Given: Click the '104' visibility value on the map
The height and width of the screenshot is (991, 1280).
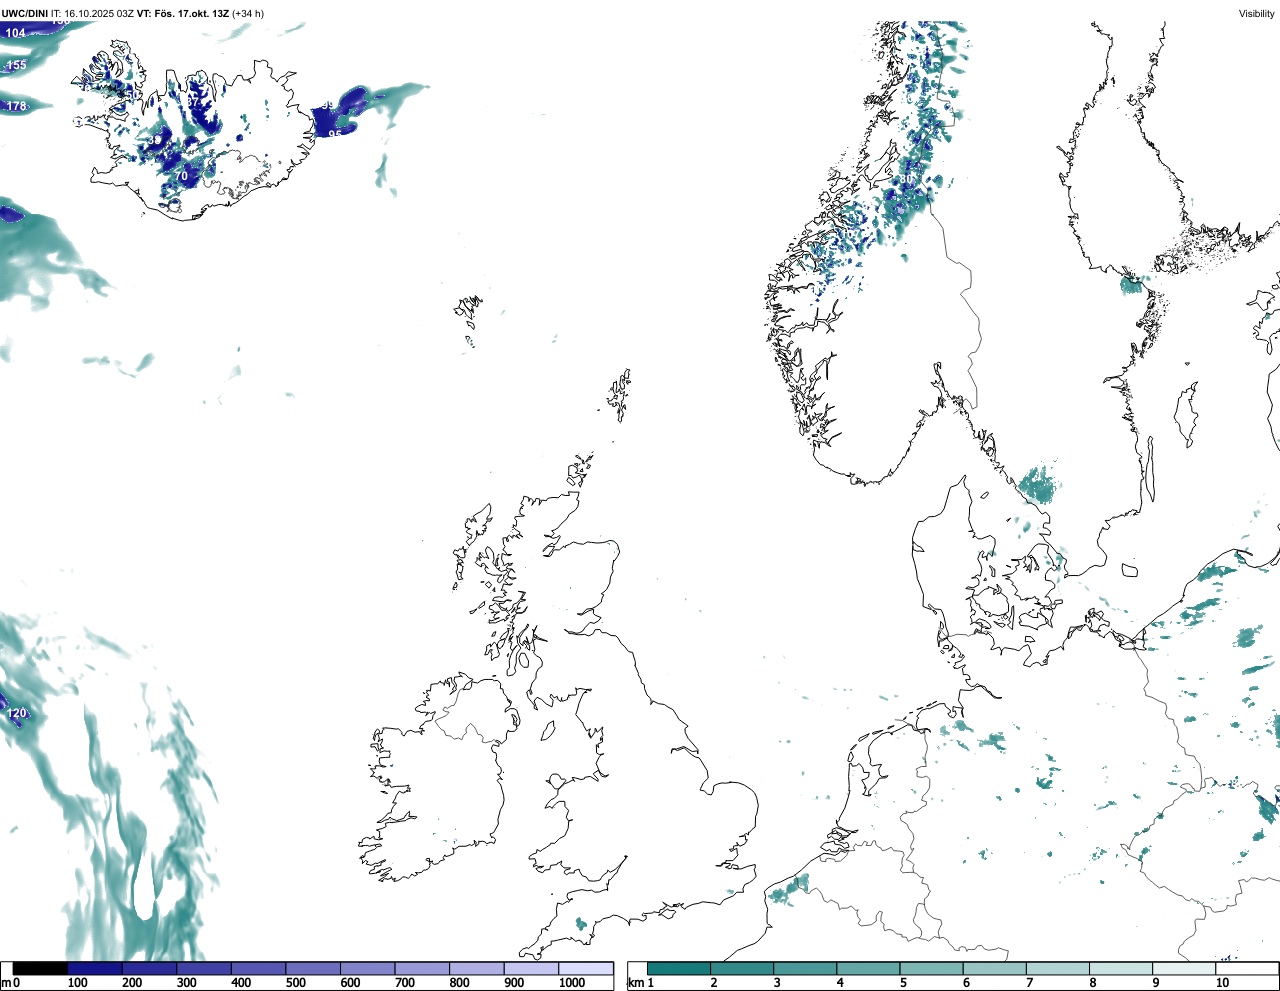Looking at the screenshot, I should click(x=16, y=33).
